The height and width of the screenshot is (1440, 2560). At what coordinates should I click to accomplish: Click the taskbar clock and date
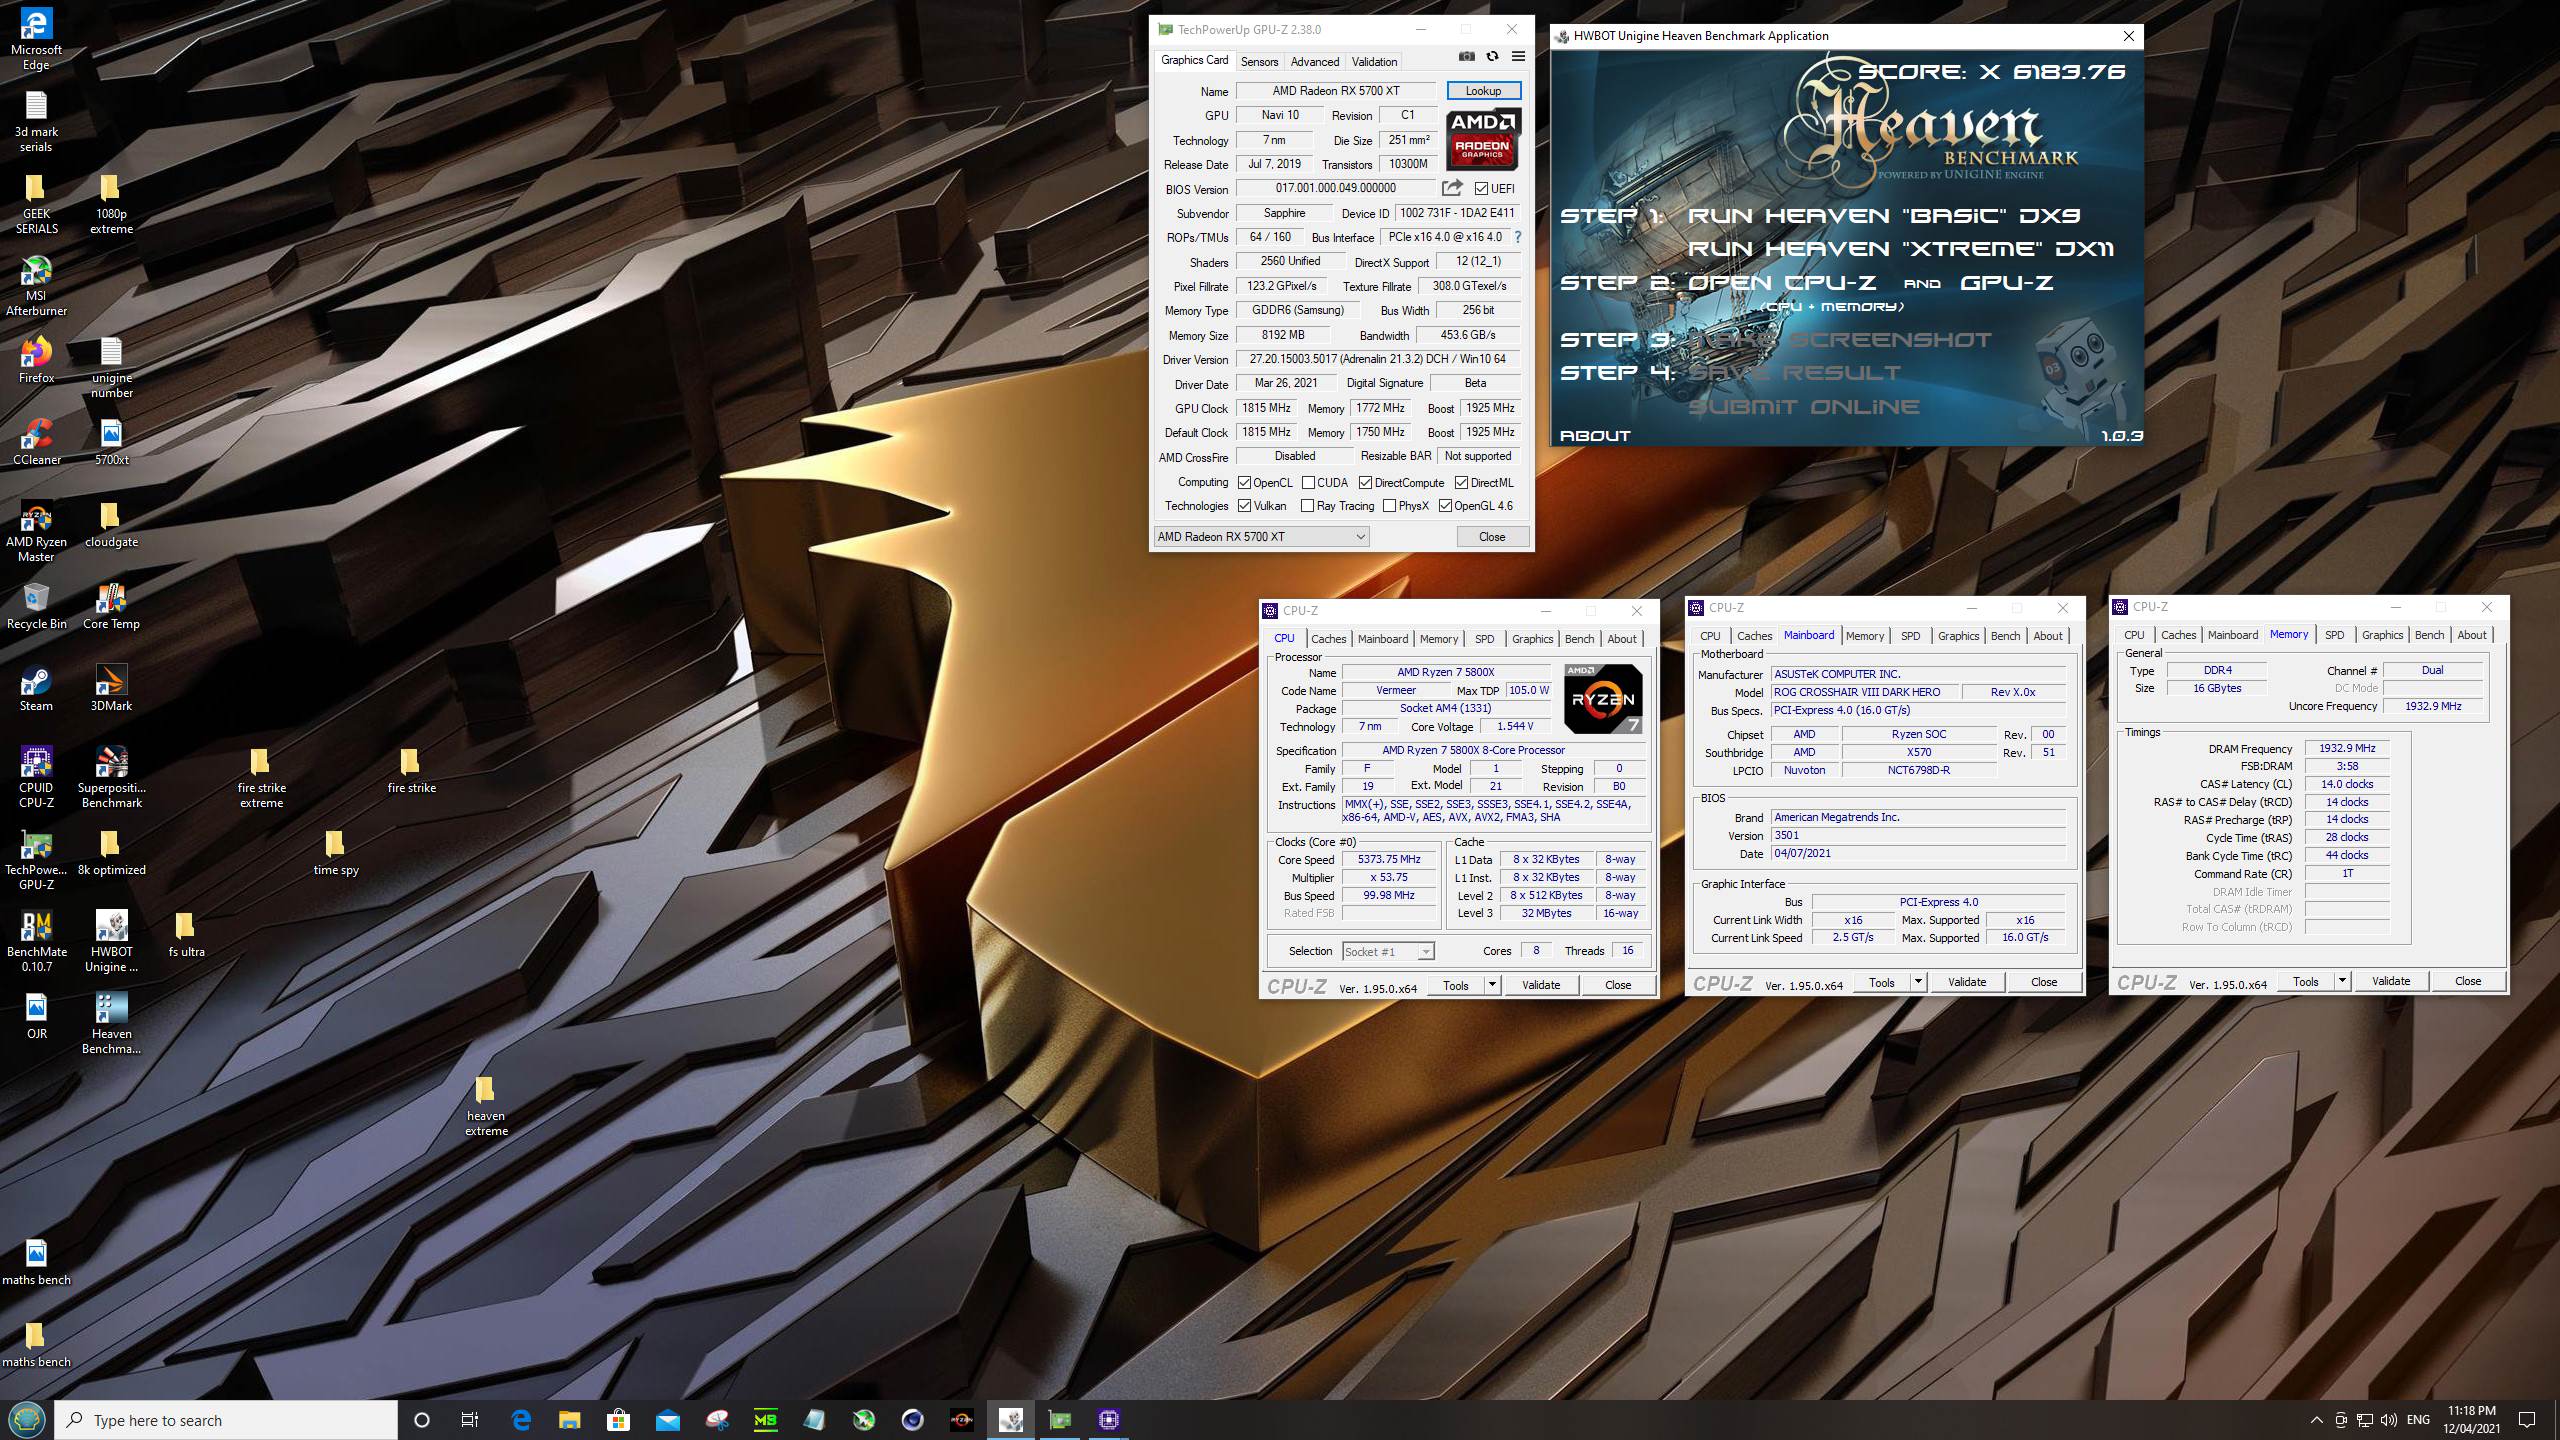(2471, 1420)
